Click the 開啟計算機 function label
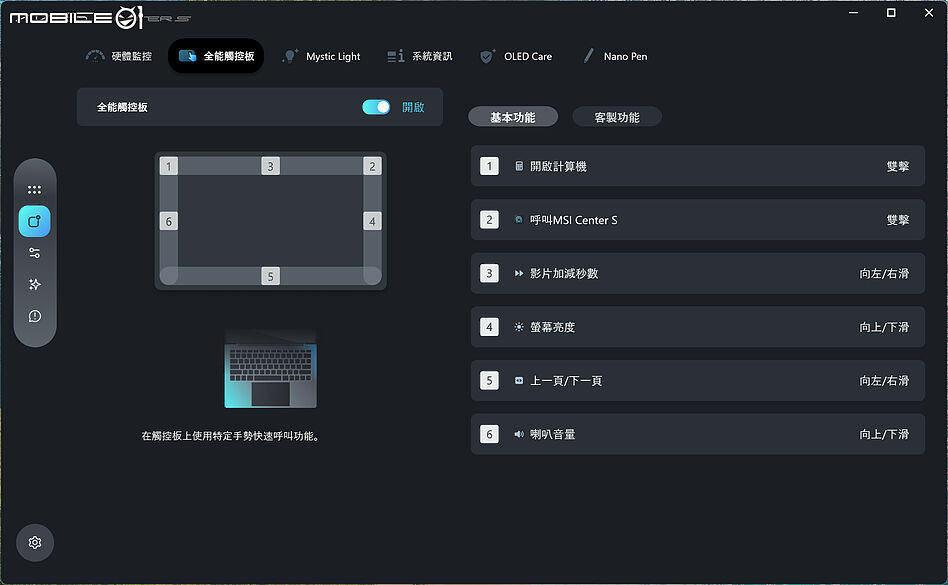Viewport: 948px width, 585px height. point(558,166)
